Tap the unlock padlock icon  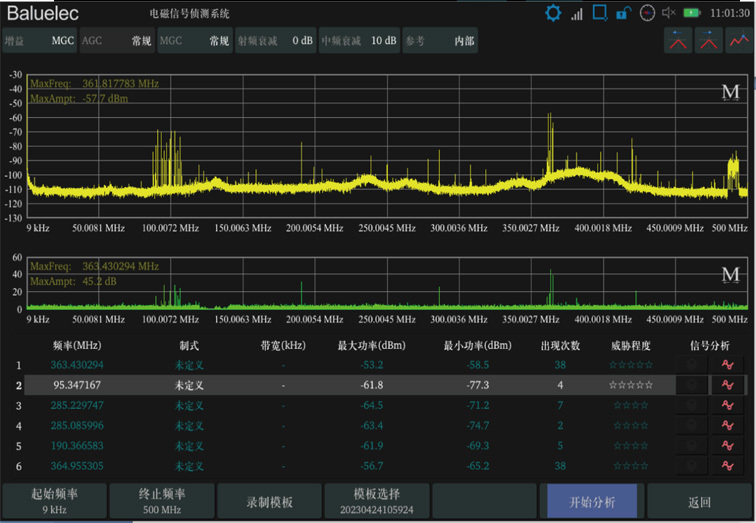point(623,13)
